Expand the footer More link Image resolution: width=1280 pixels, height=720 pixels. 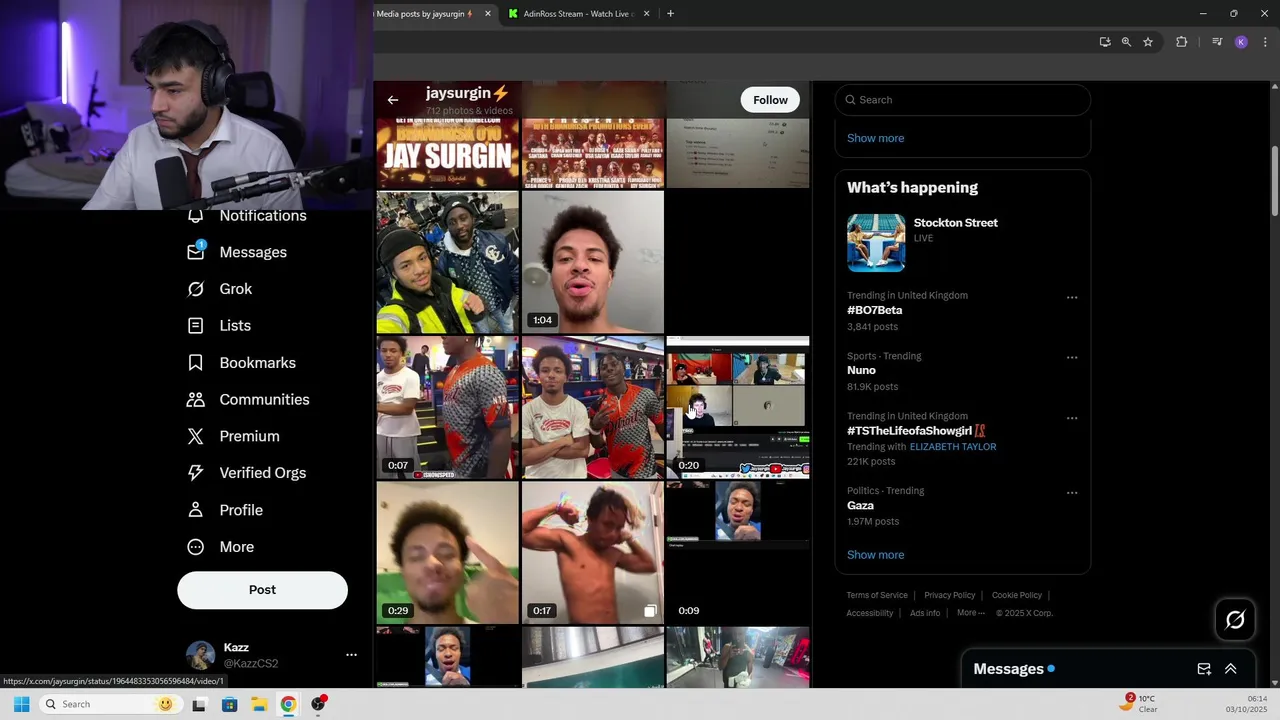pos(970,613)
